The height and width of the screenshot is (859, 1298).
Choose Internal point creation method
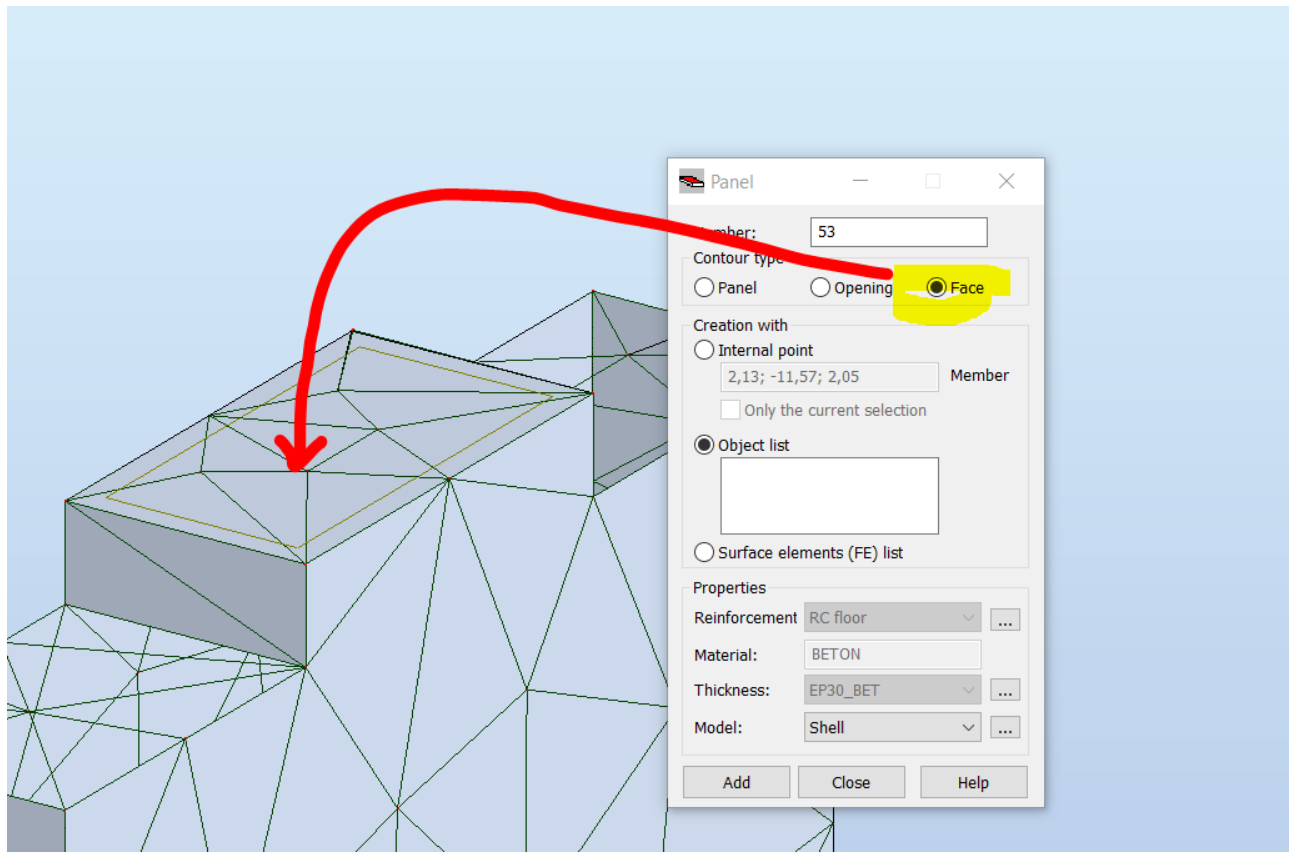pos(704,349)
